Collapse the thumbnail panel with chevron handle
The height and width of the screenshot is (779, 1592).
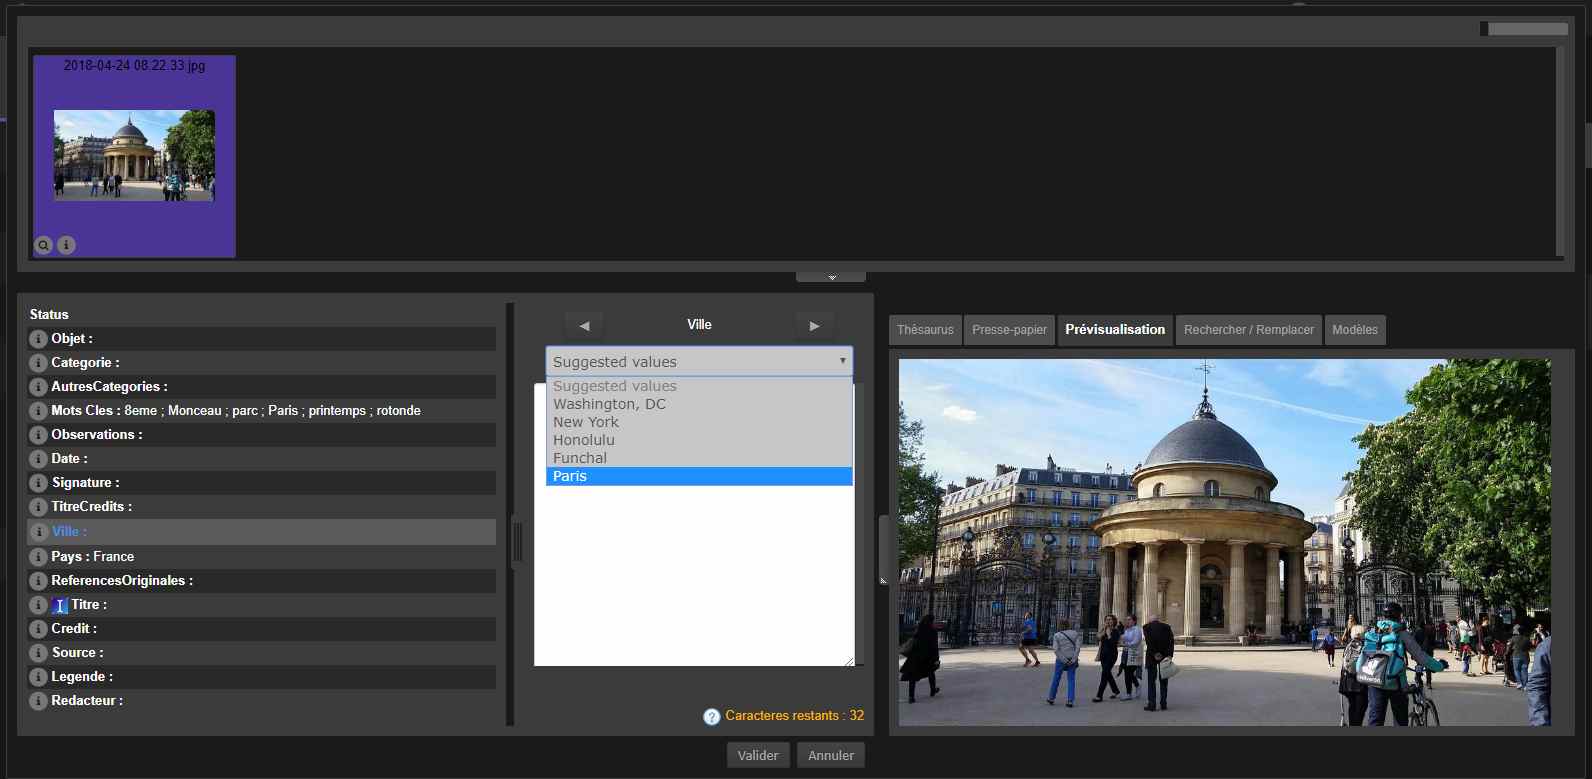point(831,277)
